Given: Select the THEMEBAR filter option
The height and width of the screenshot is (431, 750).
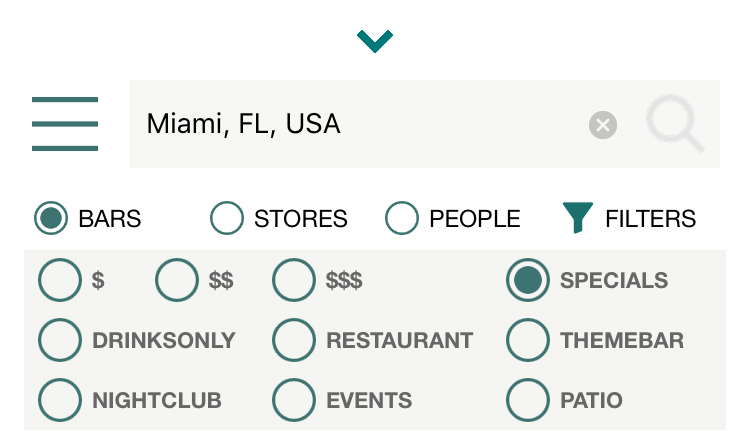Looking at the screenshot, I should coord(528,340).
